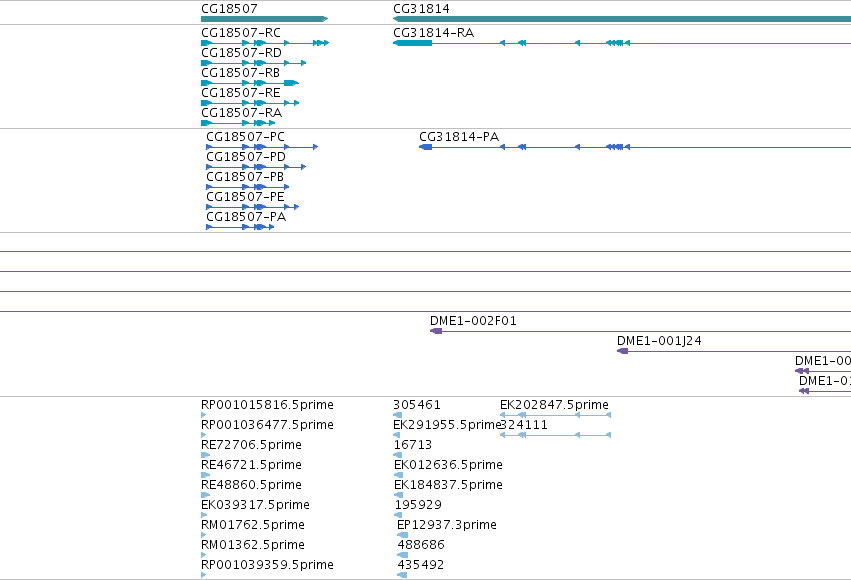This screenshot has width=851, height=580.
Task: Click the EP12937.3prime EST label
Action: pos(447,525)
